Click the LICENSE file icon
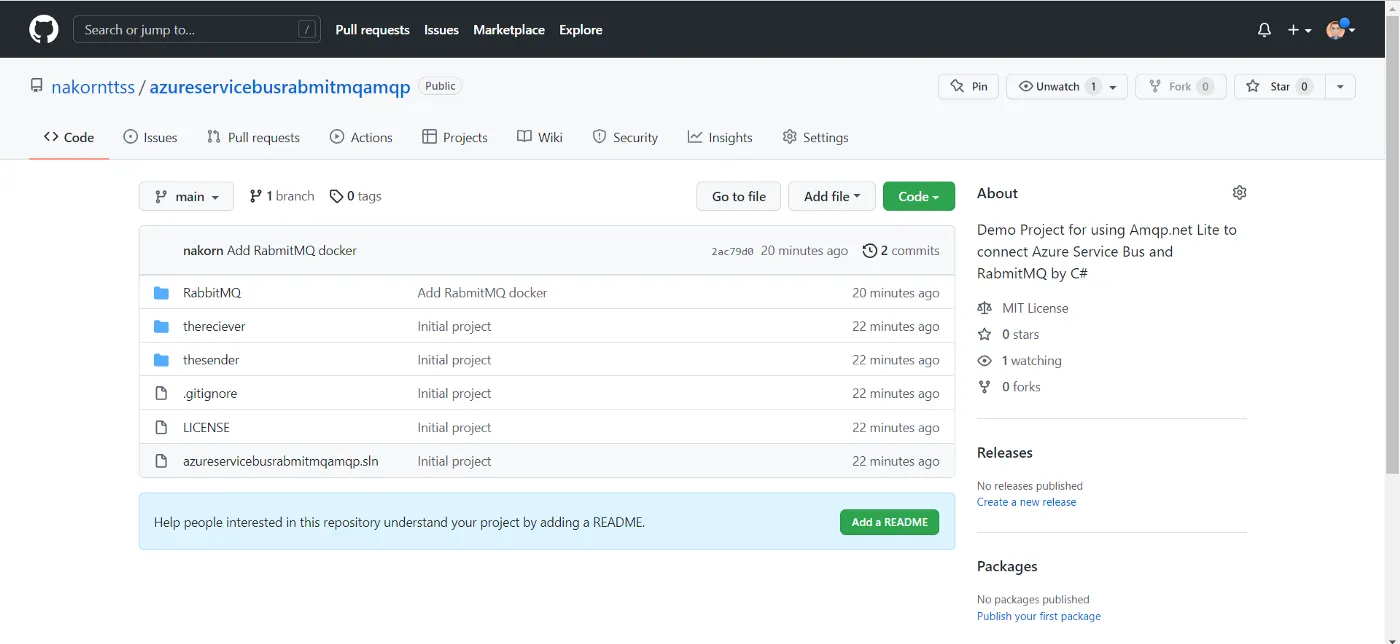 (x=161, y=427)
